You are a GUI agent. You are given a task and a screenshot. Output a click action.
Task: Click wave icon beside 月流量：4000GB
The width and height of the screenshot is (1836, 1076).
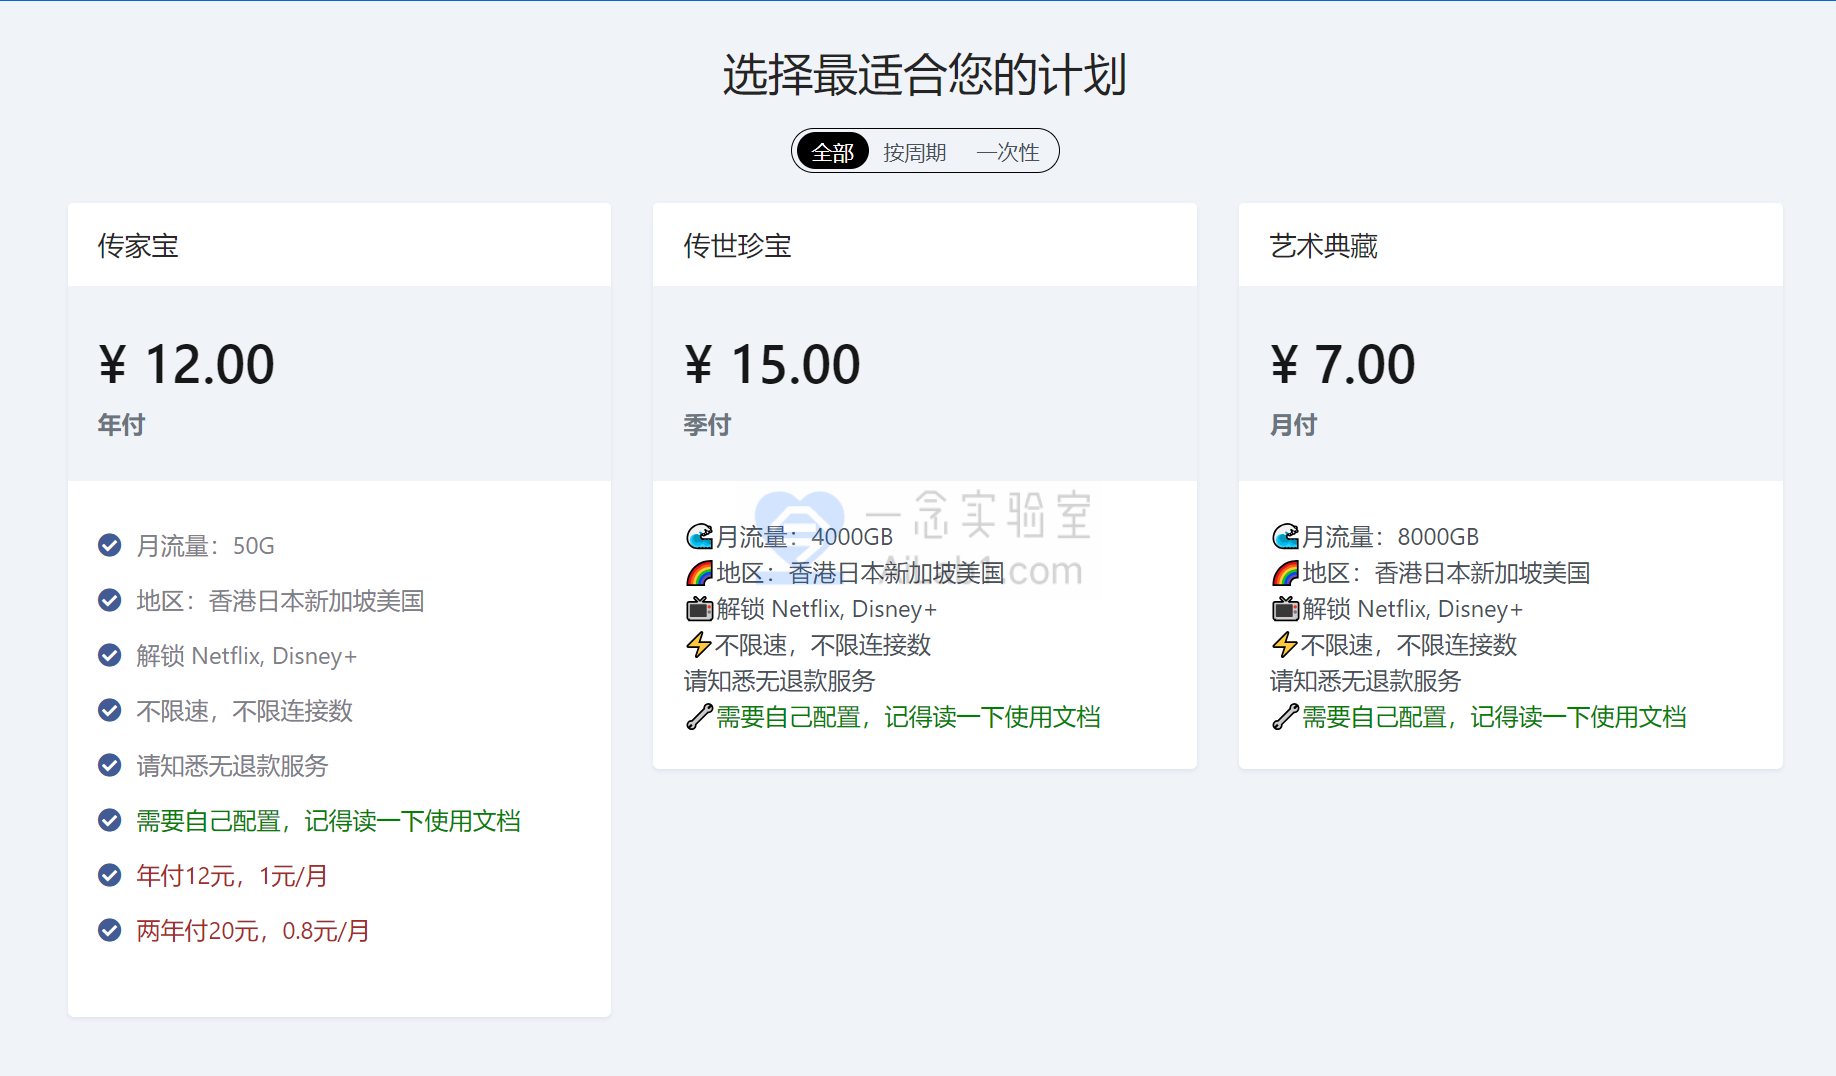point(699,537)
